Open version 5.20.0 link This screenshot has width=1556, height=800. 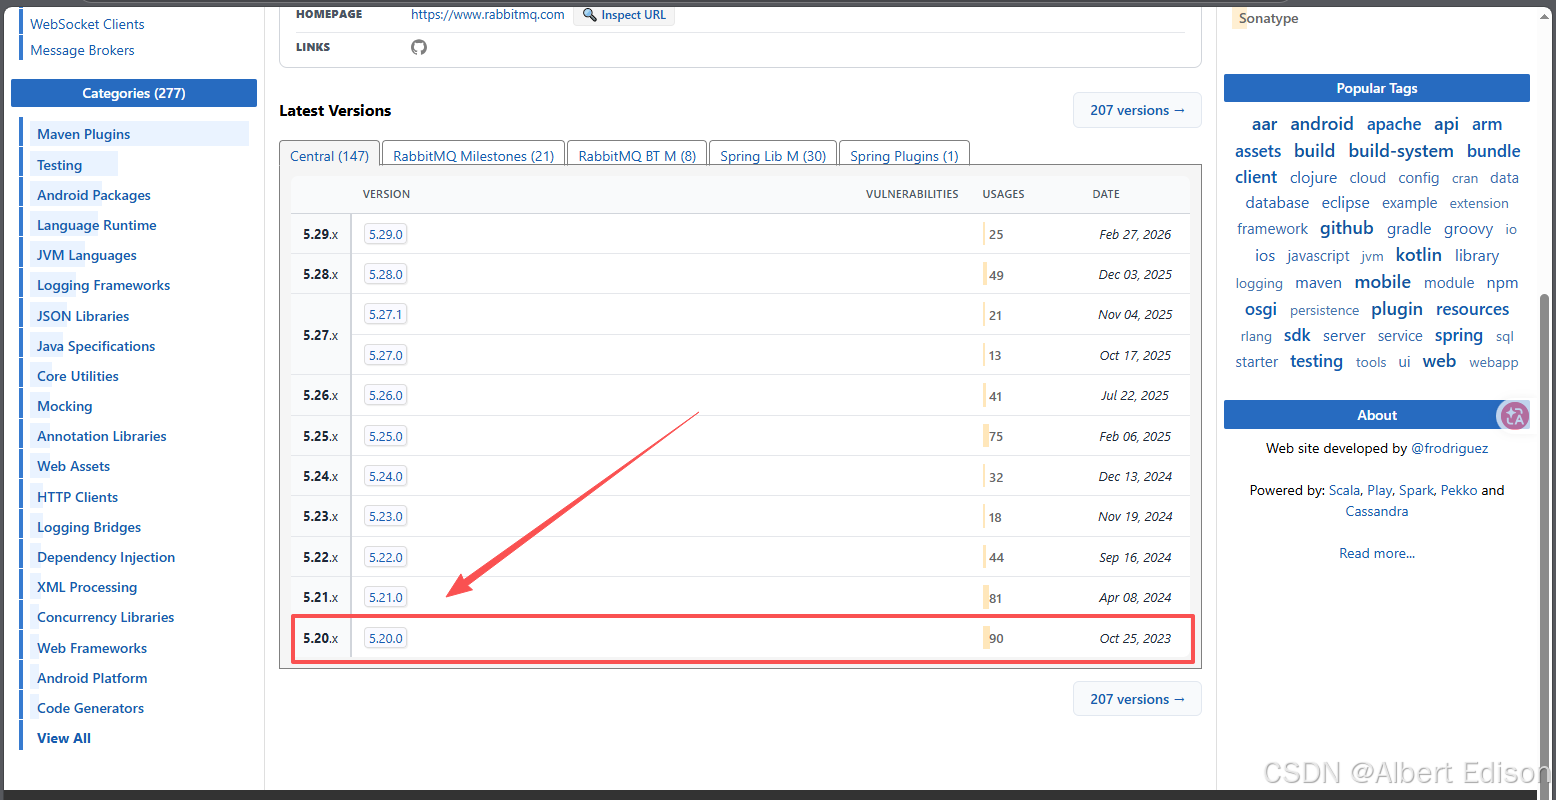click(x=385, y=638)
